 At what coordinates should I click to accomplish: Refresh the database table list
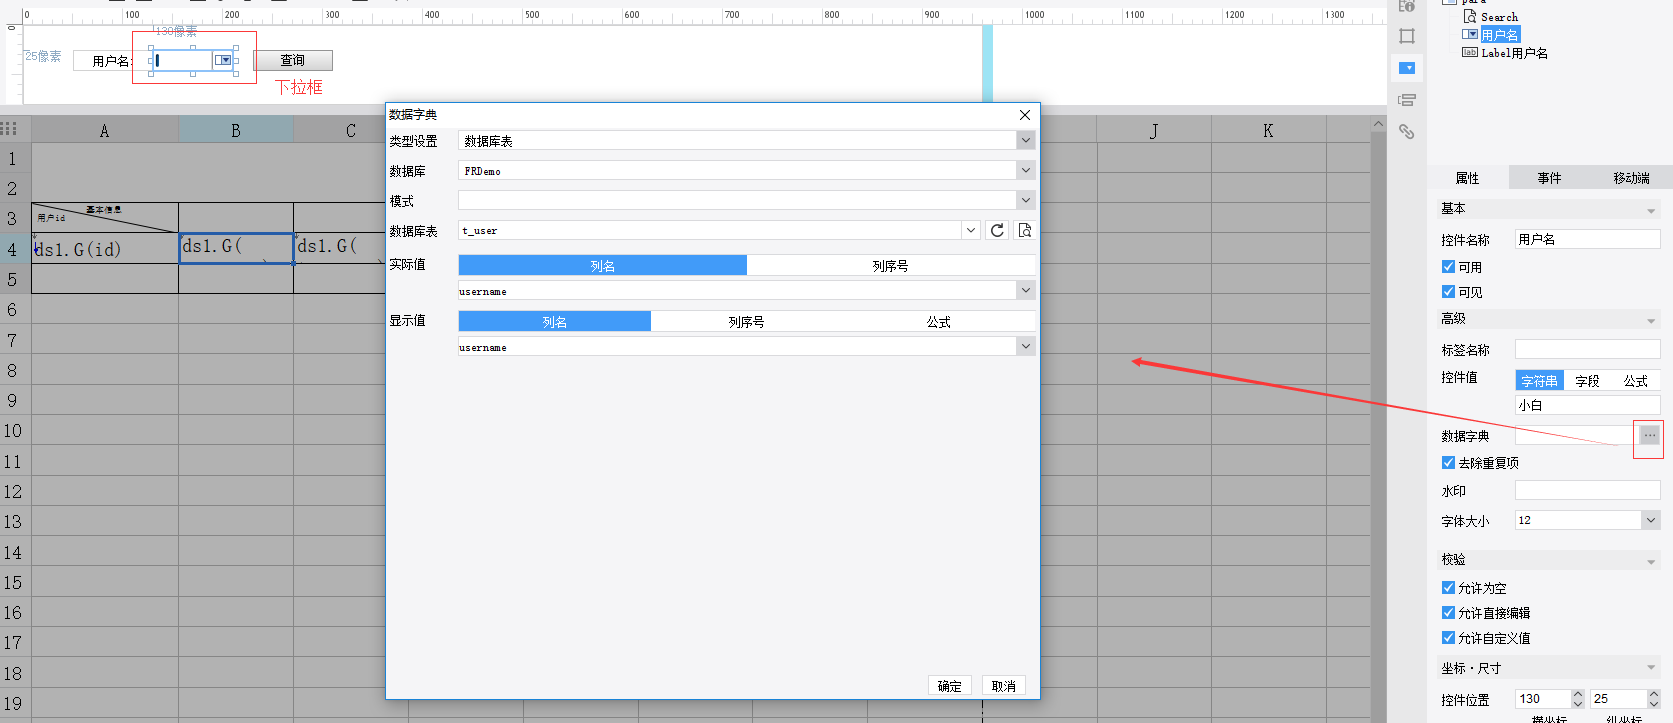point(997,230)
